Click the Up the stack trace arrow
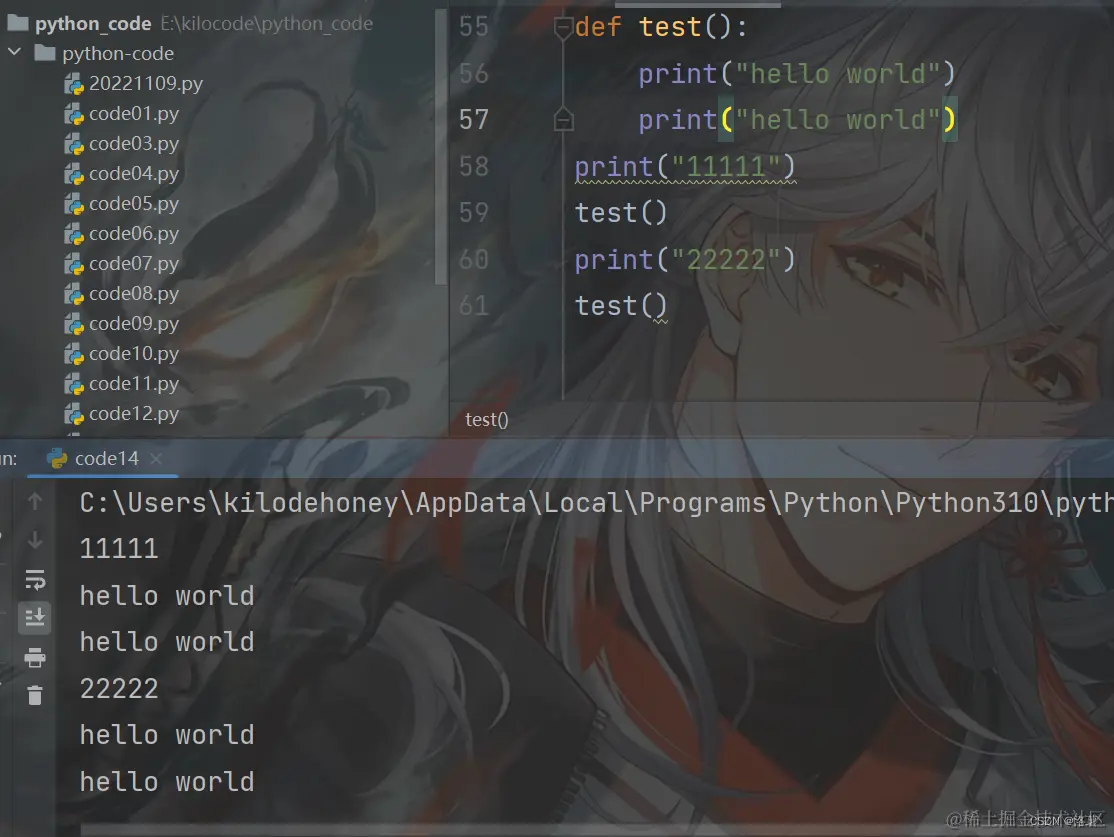Viewport: 1114px width, 837px height. tap(35, 502)
